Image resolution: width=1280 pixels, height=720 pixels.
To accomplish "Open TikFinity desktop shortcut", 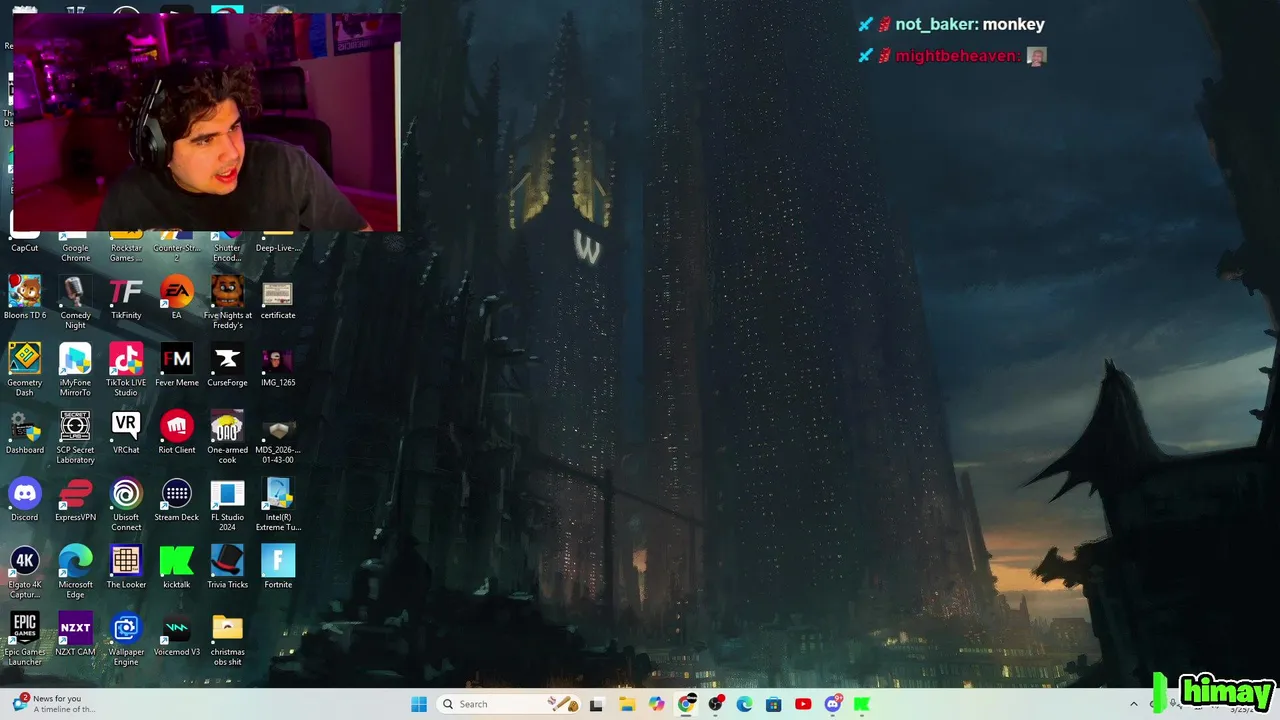I will (x=126, y=298).
